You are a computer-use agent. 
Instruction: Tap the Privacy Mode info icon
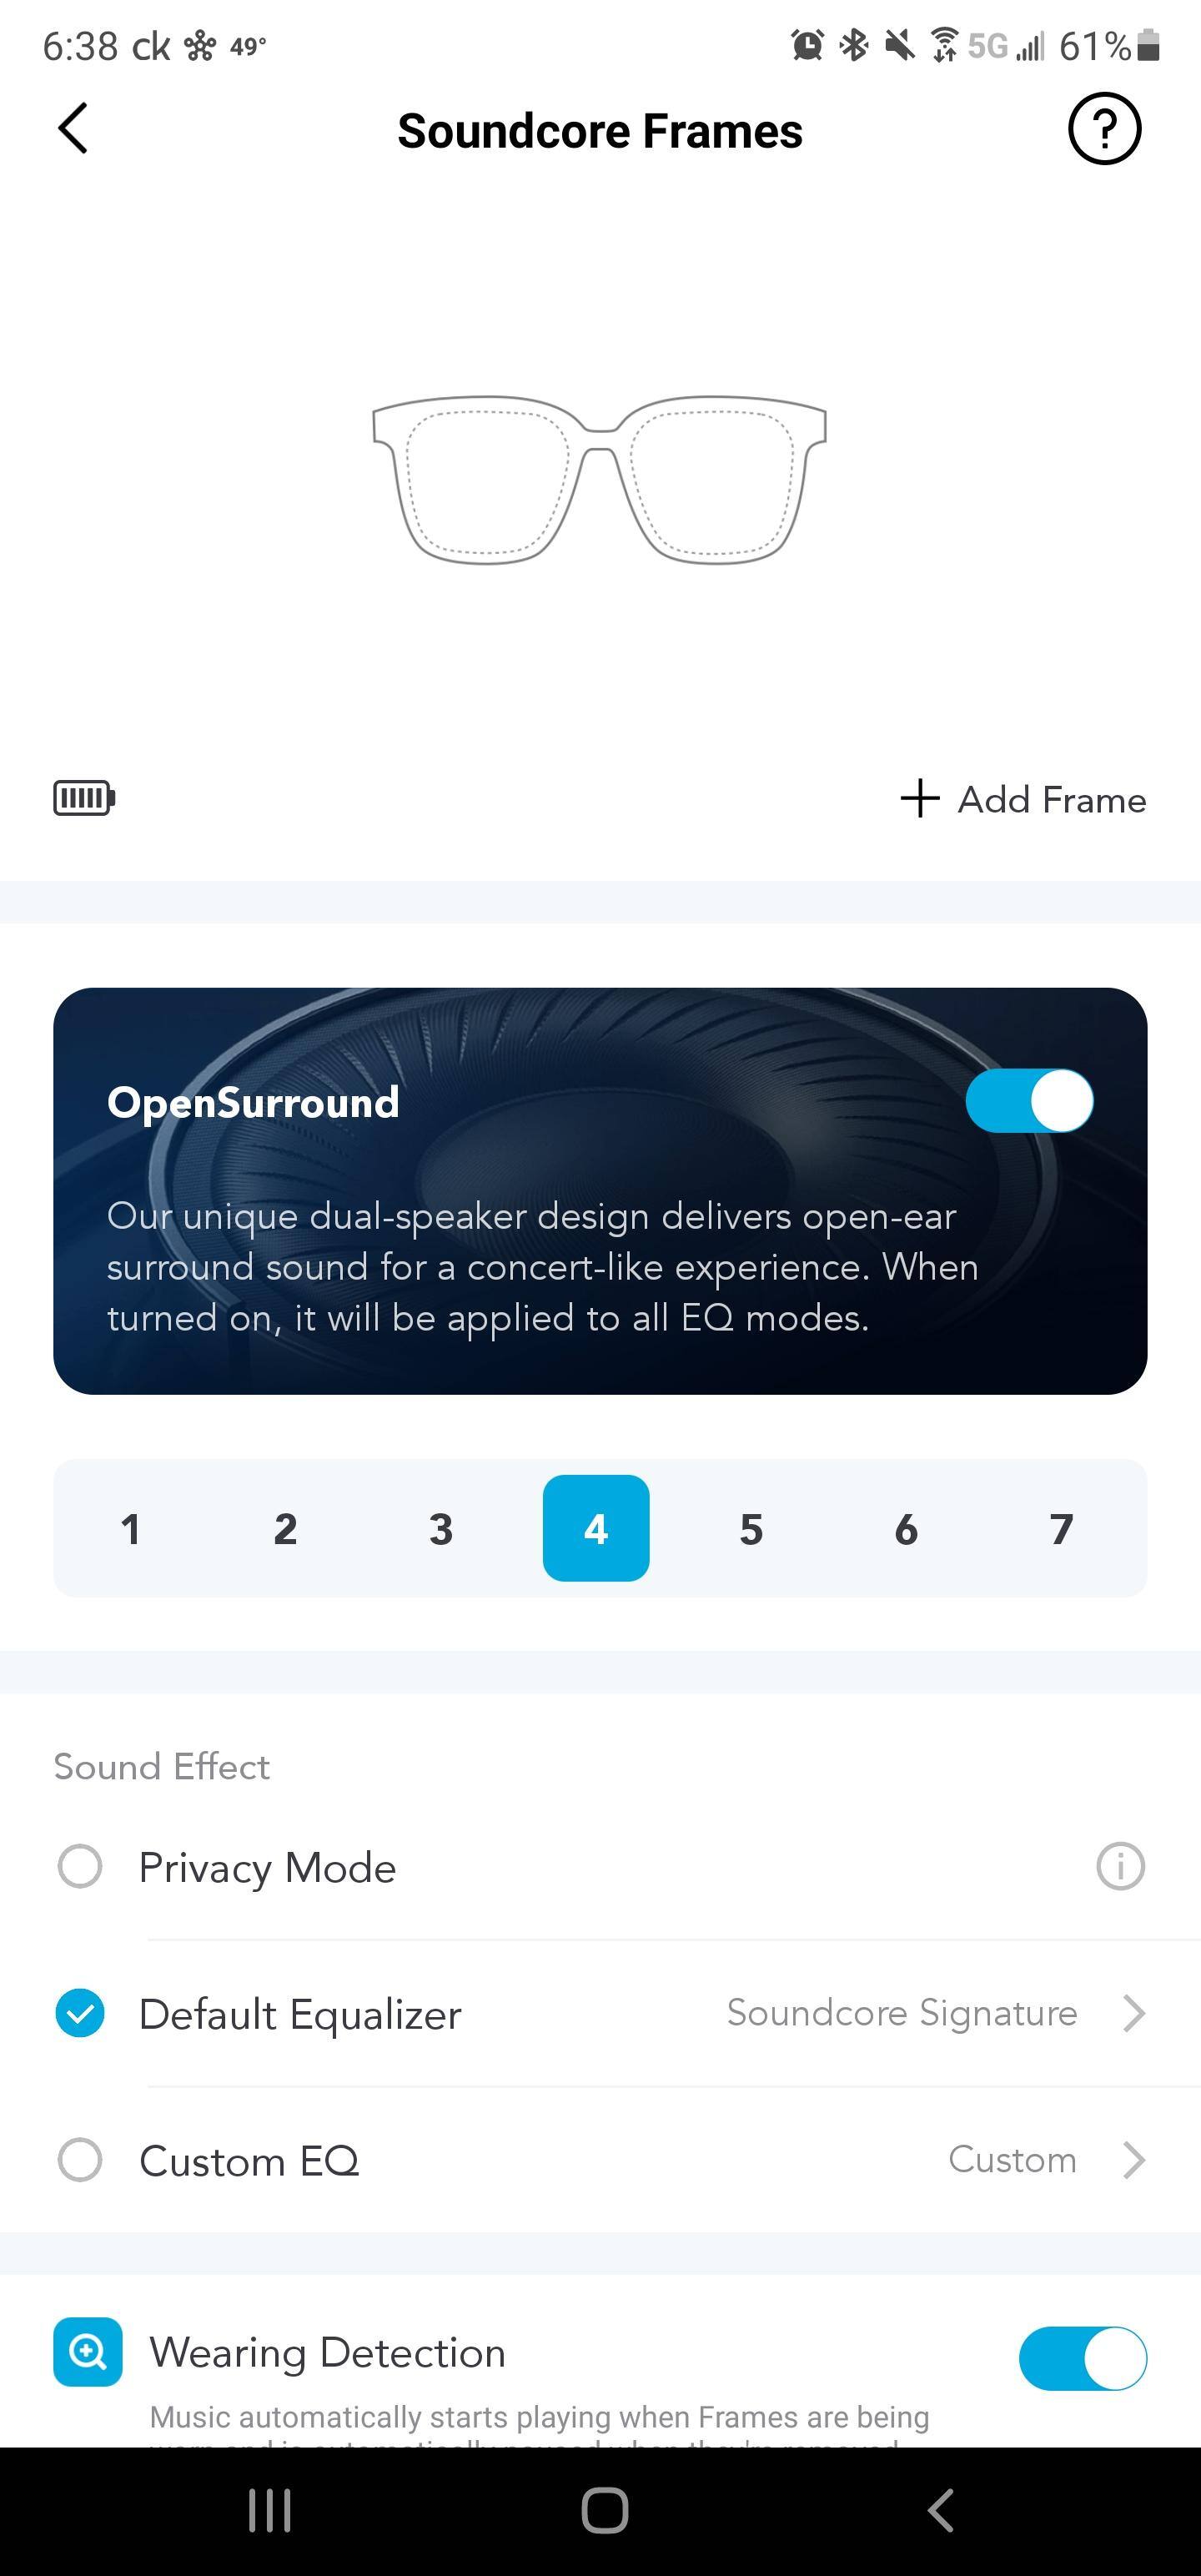1120,1866
